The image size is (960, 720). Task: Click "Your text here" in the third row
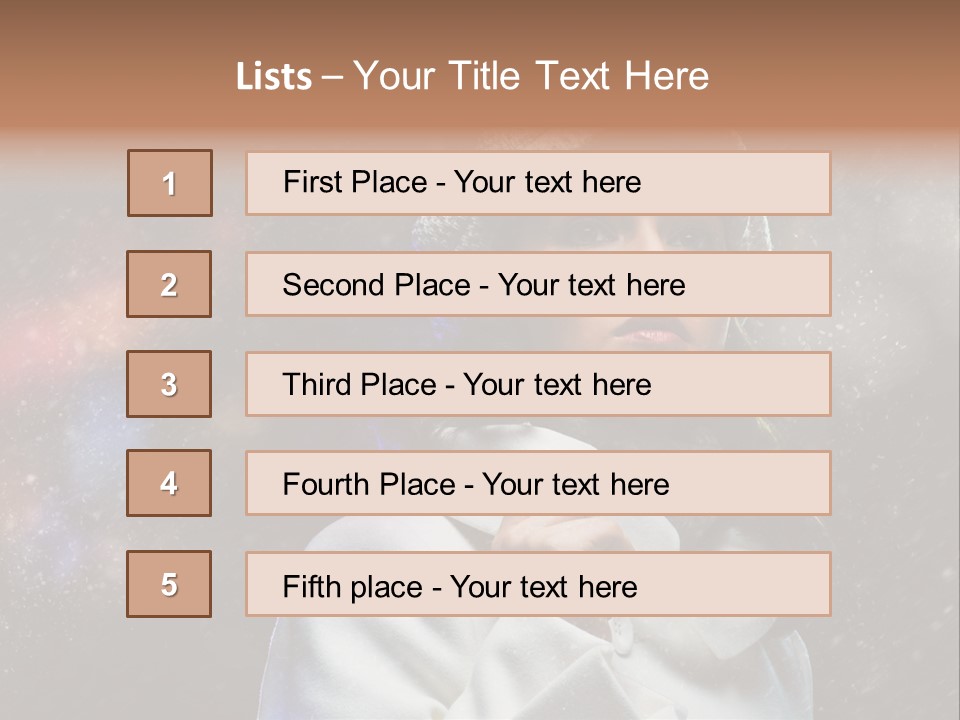point(557,385)
